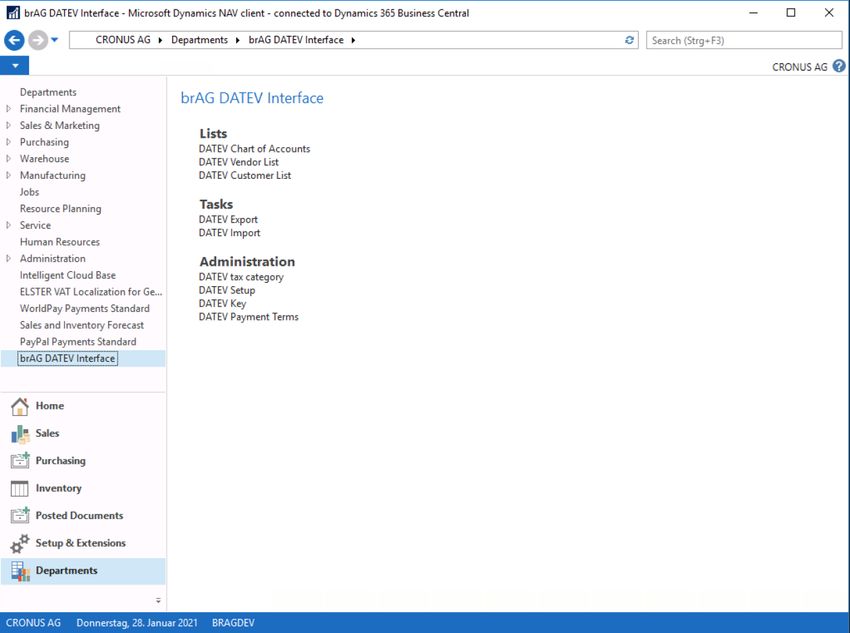
Task: Expand the Service tree node
Action: 8,225
